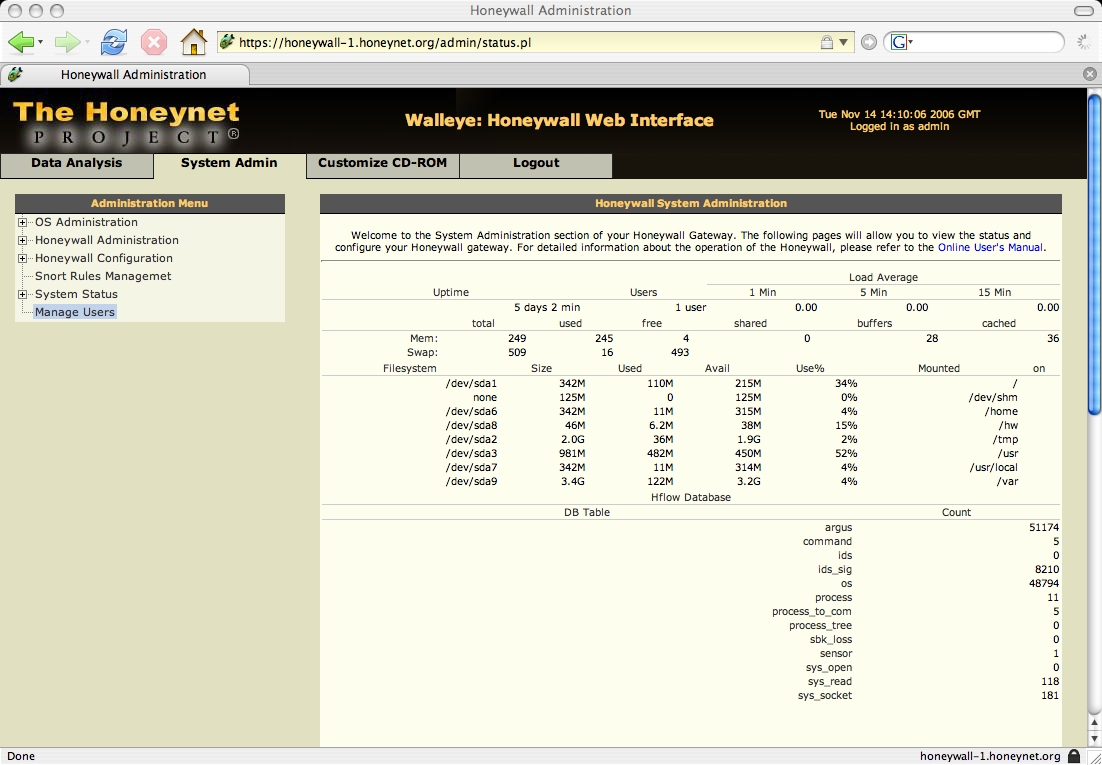
Task: Click the System Status menu link
Action: [x=77, y=294]
